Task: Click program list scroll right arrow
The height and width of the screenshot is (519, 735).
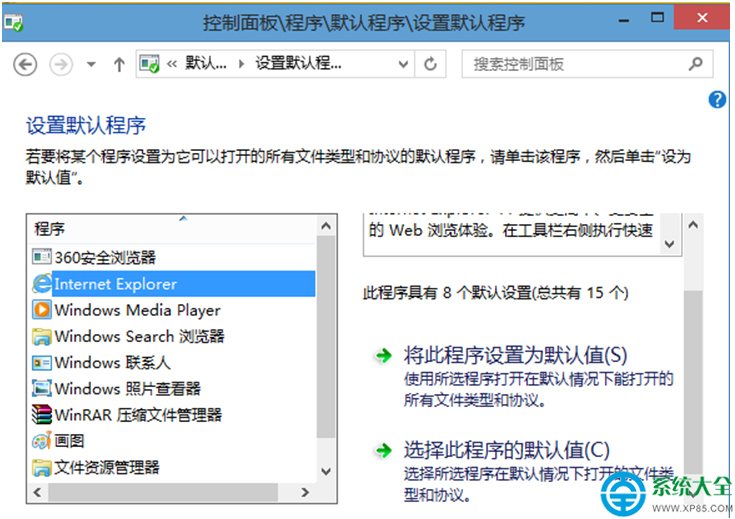Action: [305, 492]
